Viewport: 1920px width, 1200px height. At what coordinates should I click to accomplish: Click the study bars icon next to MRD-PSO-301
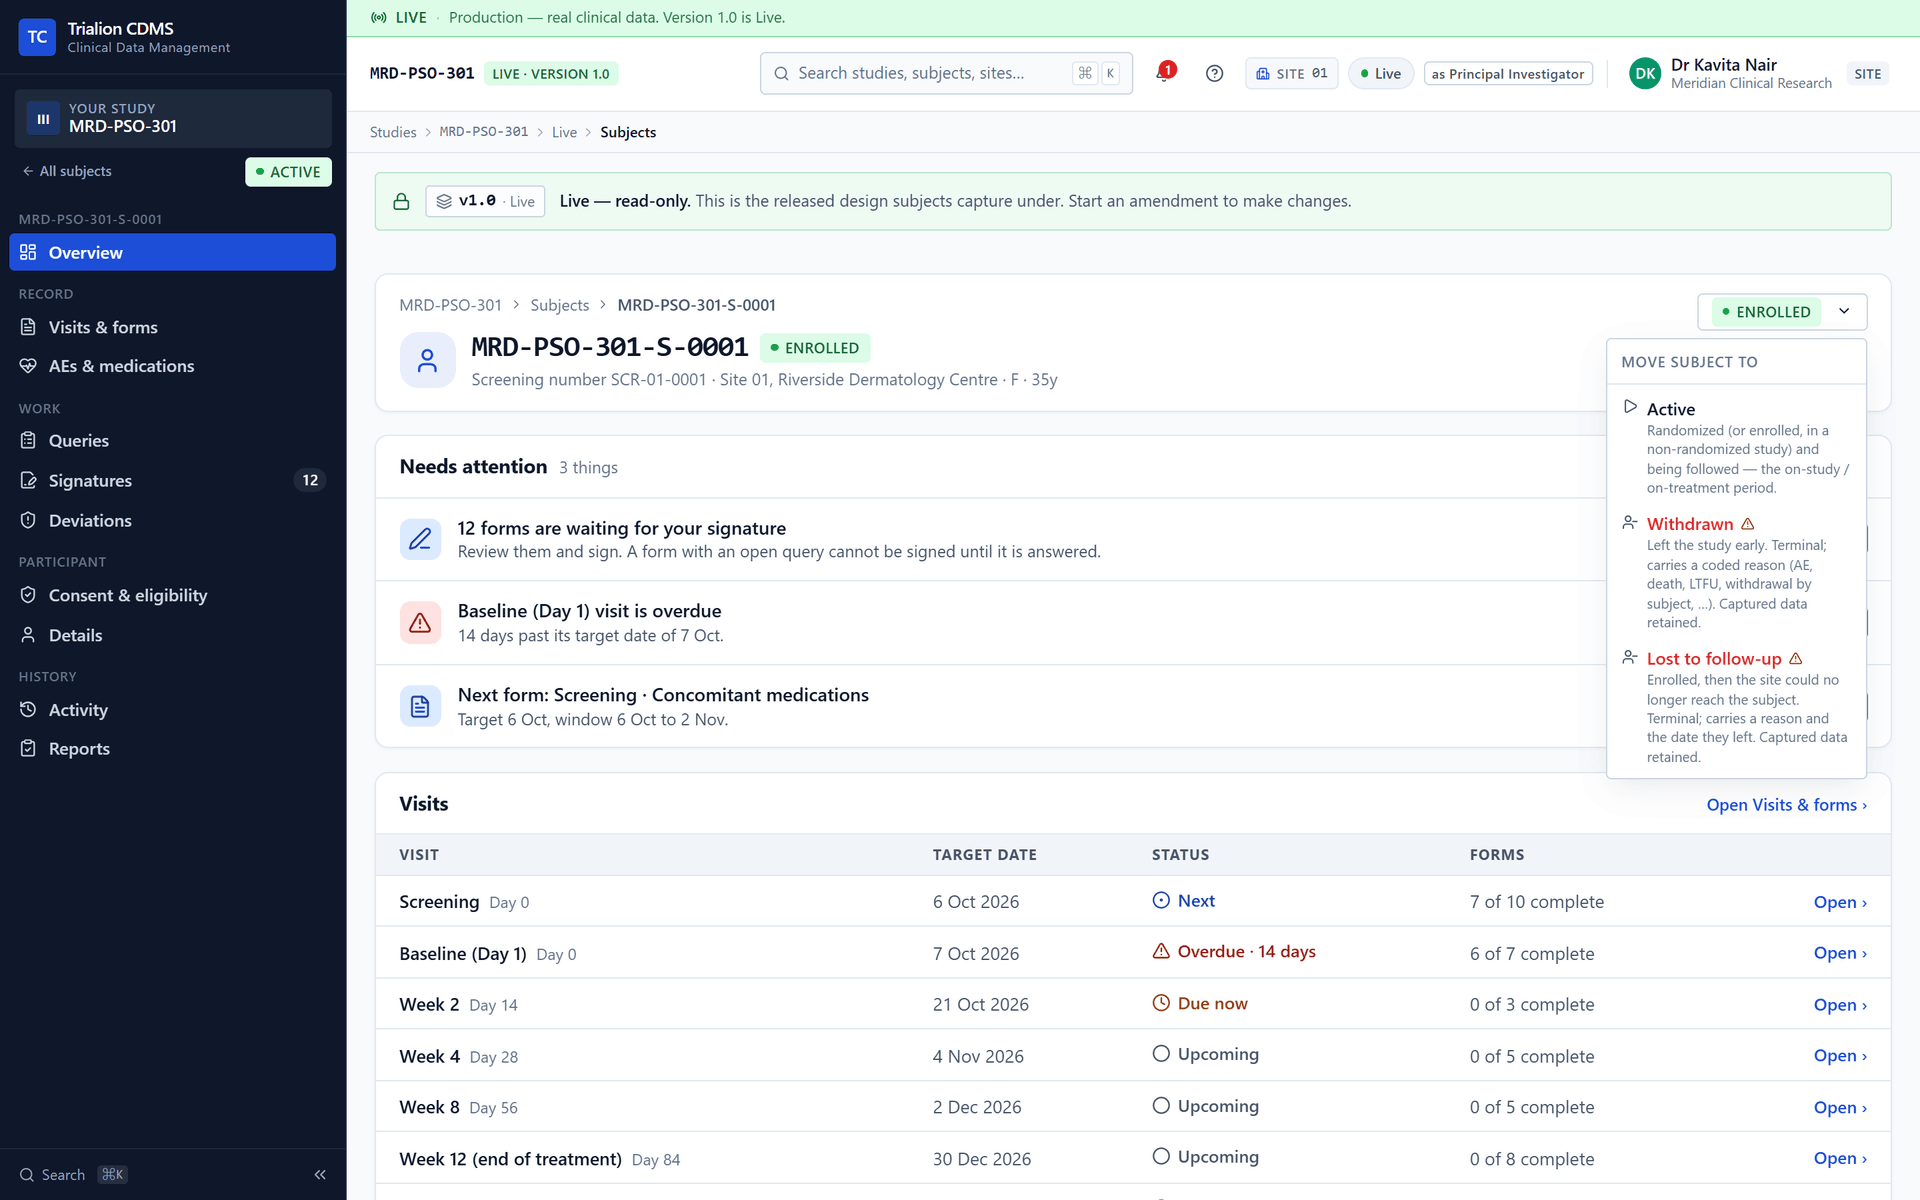43,118
